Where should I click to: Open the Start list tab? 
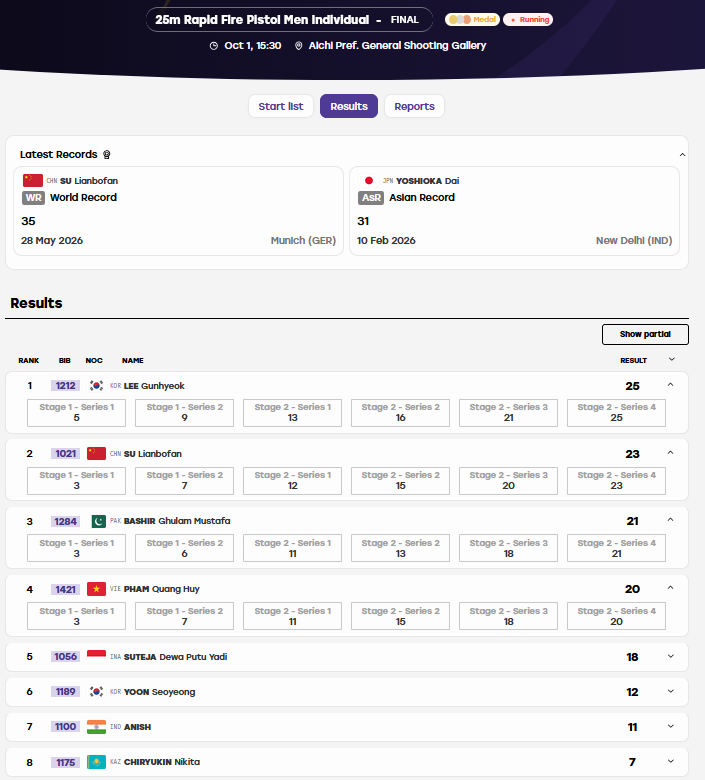[x=281, y=106]
